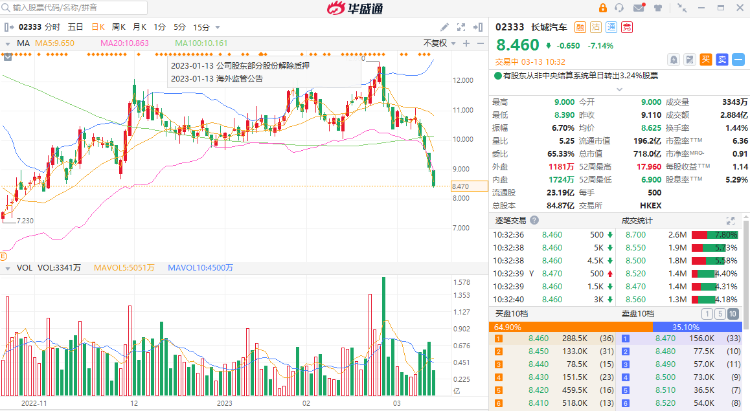
Task: Click the orange 64.90% buy ratio bar
Action: [x=571, y=327]
